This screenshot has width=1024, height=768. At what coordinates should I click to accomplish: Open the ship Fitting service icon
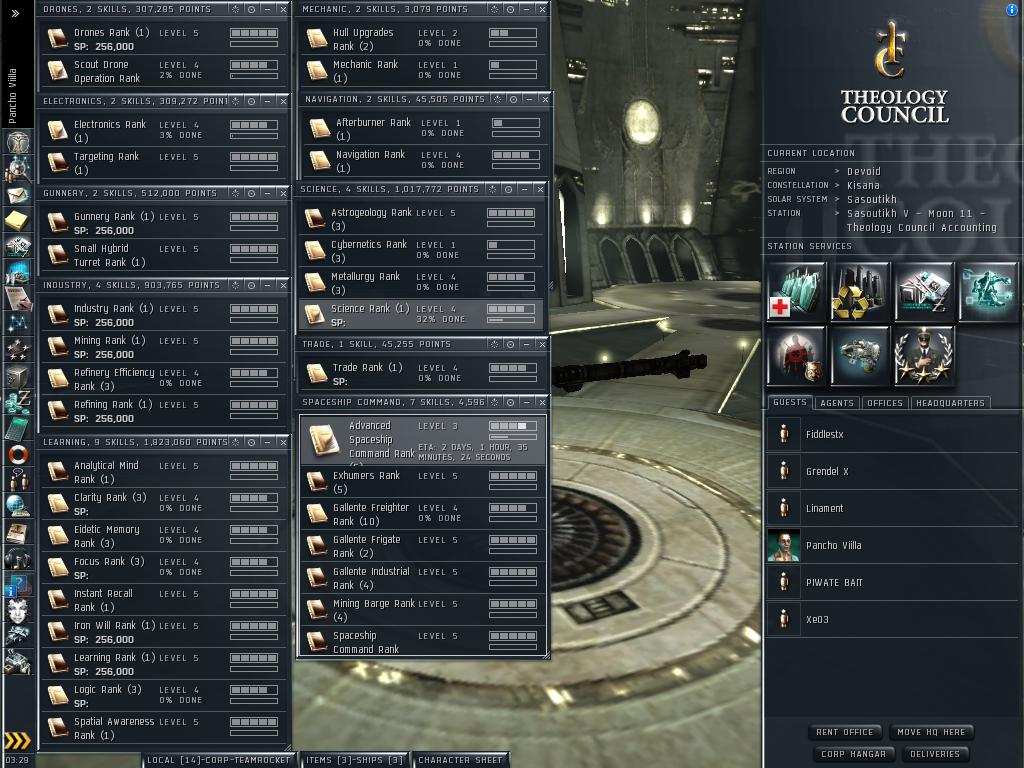point(860,356)
